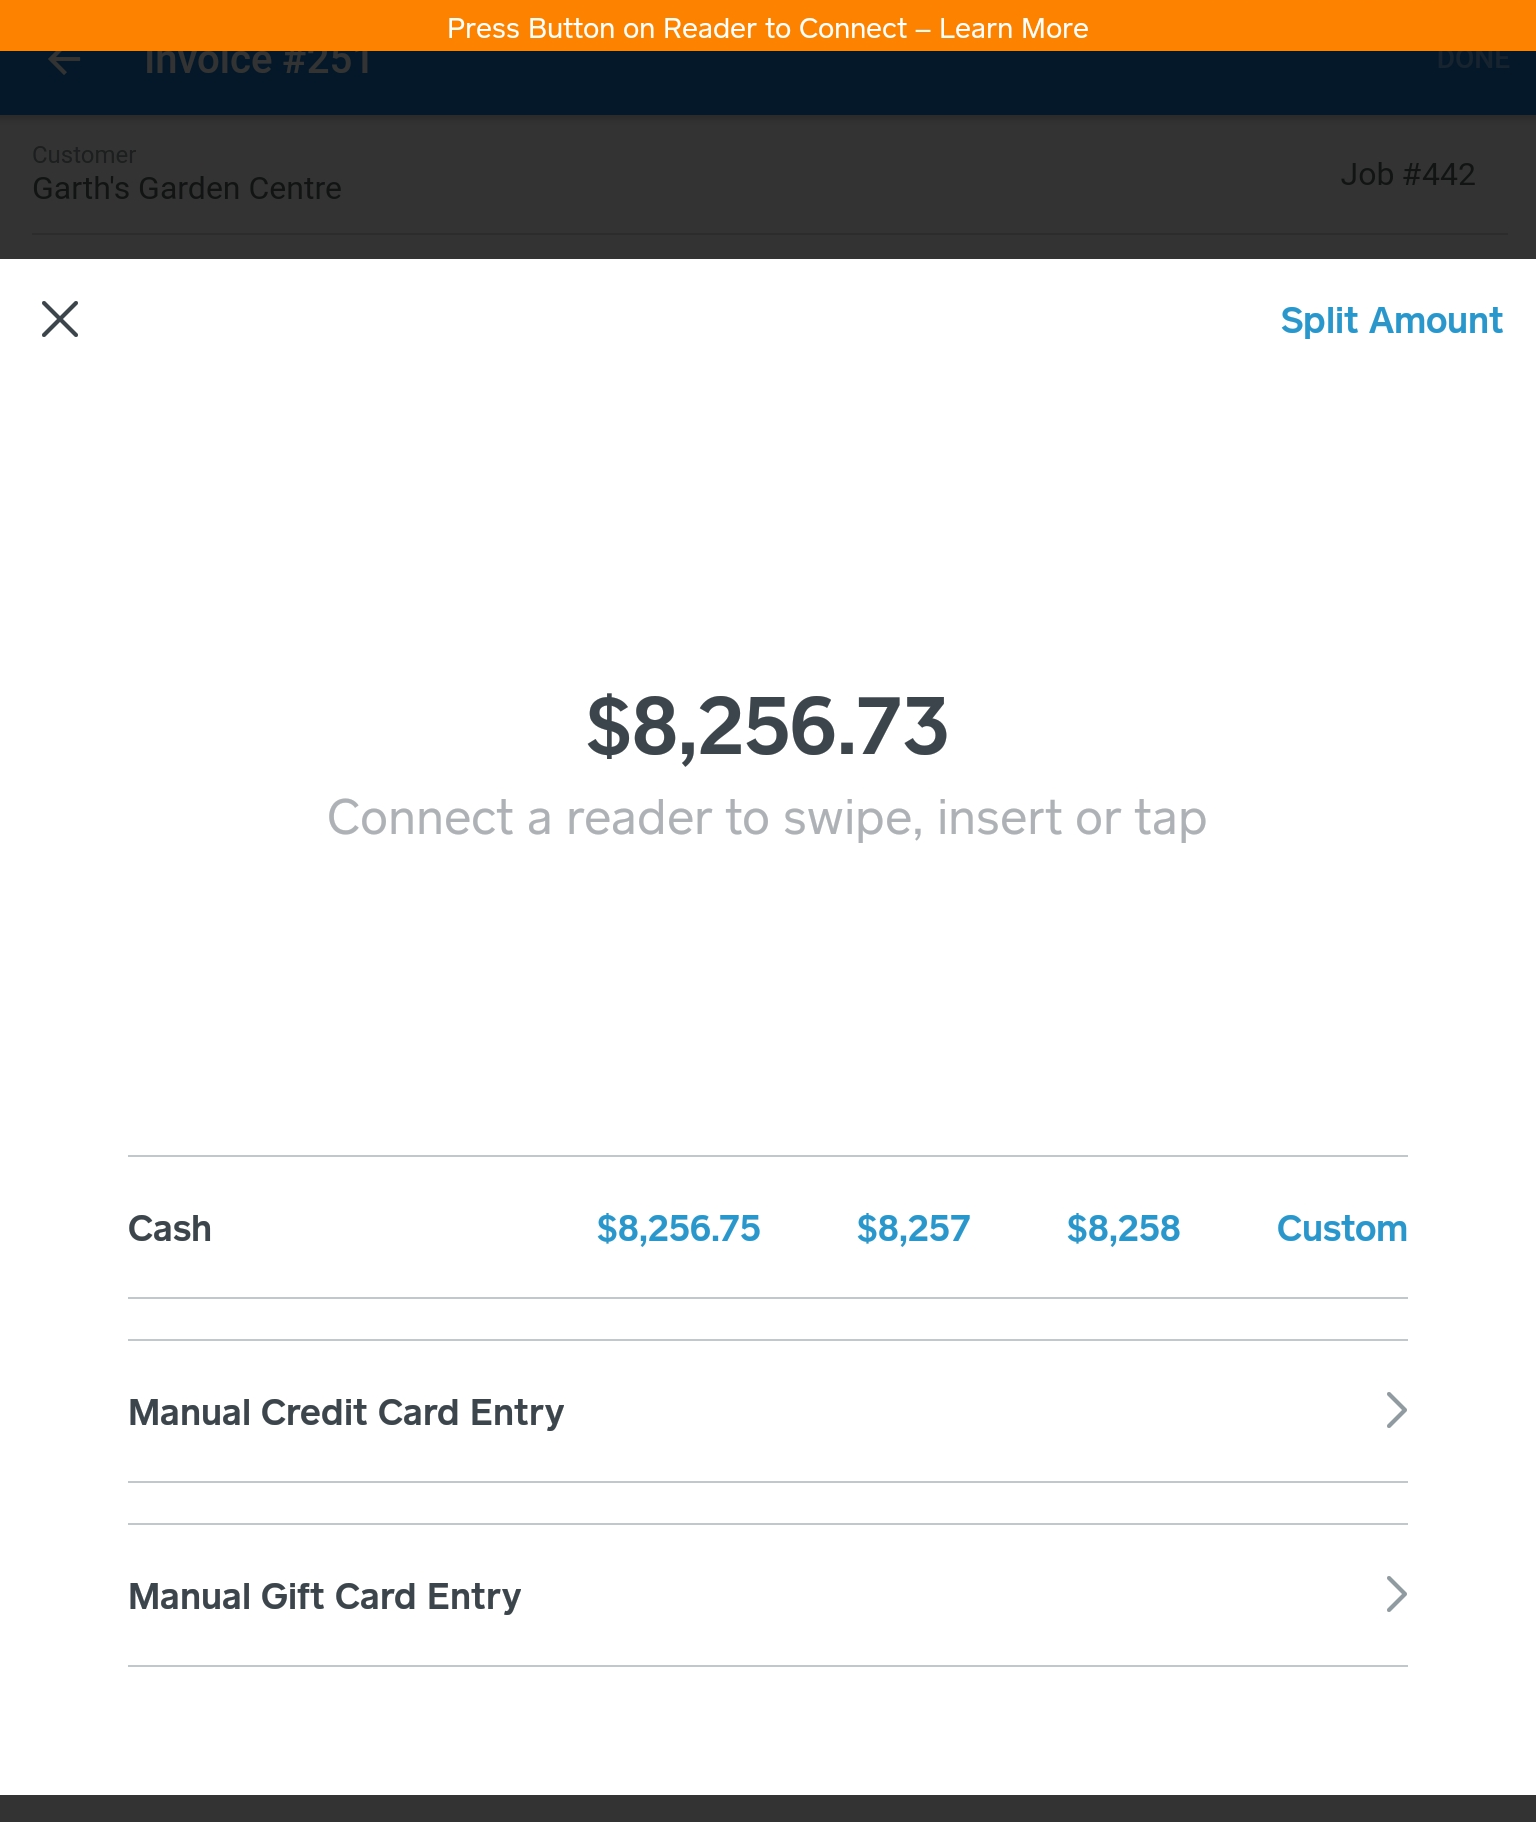Screen dimensions: 1536x1822
Task: Tap the $8,256.73 total amount
Action: (767, 727)
